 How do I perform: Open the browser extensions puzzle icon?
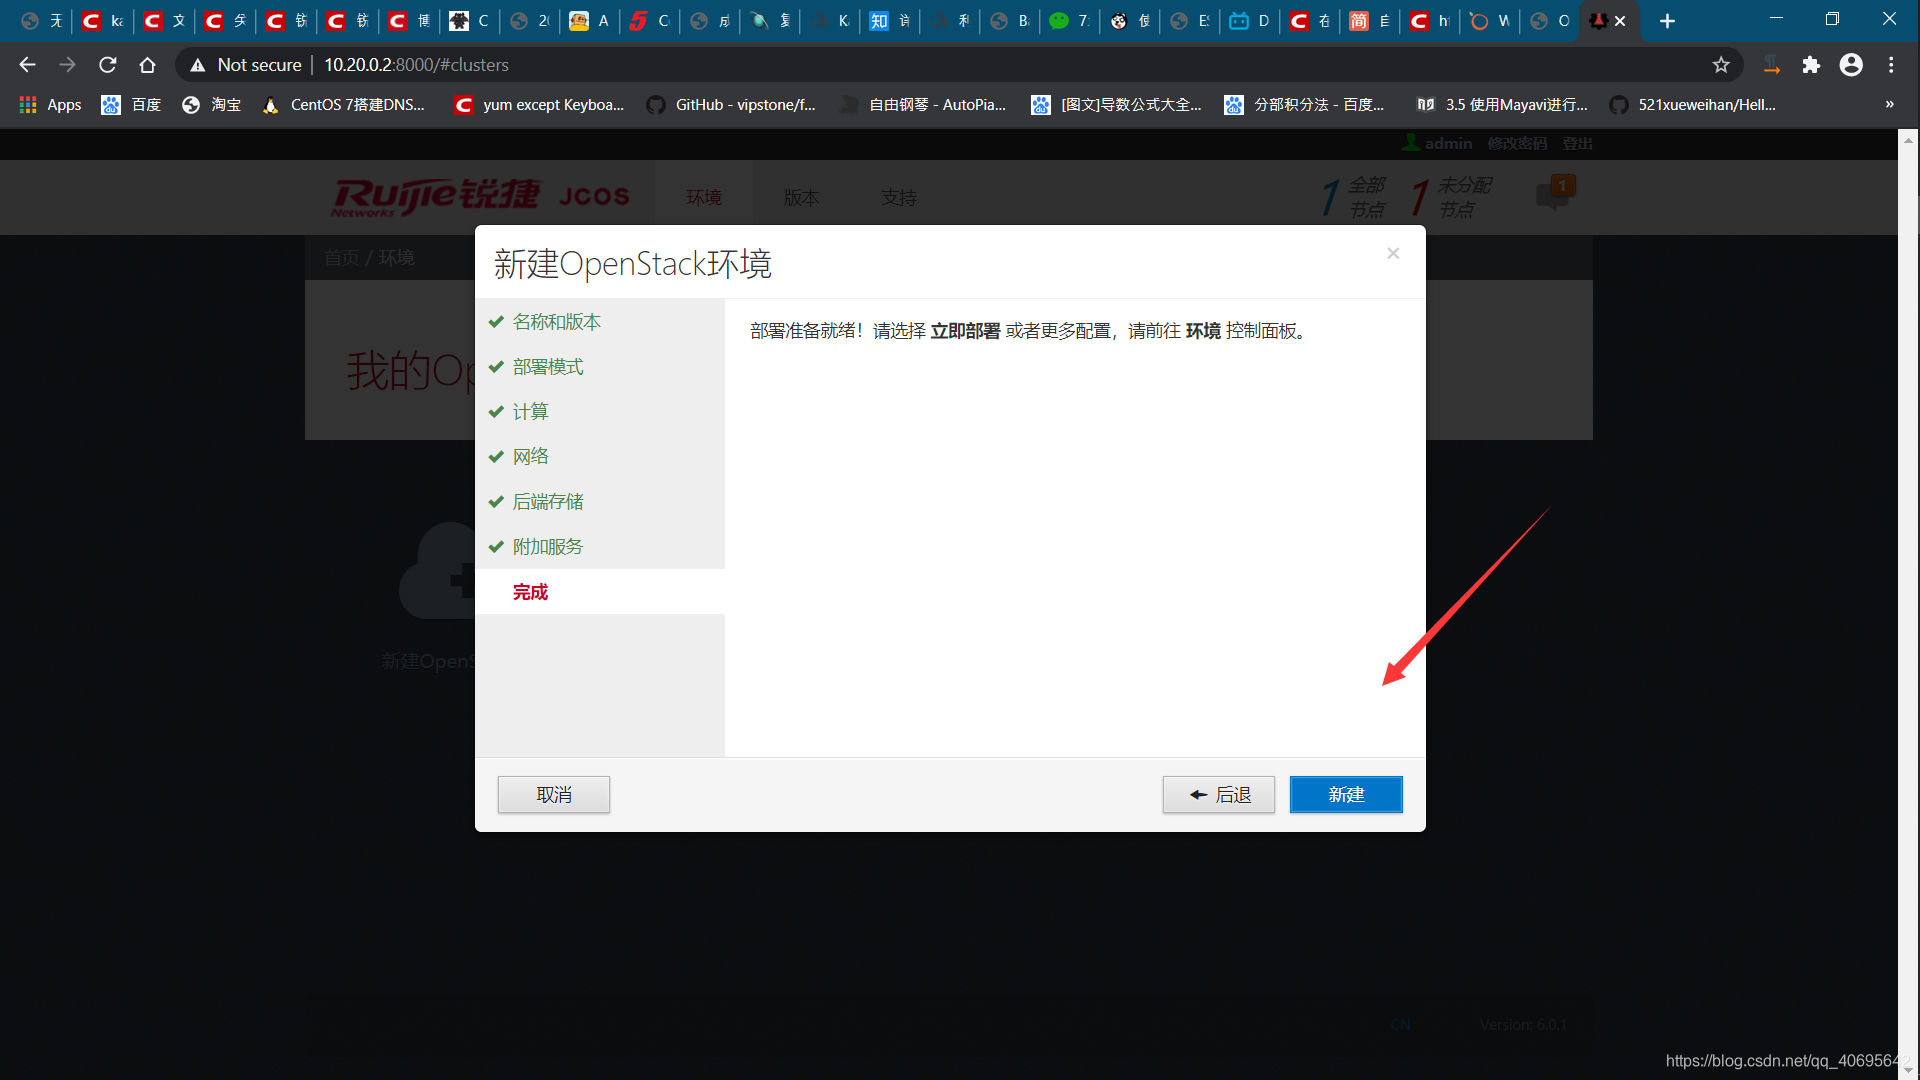[x=1811, y=65]
